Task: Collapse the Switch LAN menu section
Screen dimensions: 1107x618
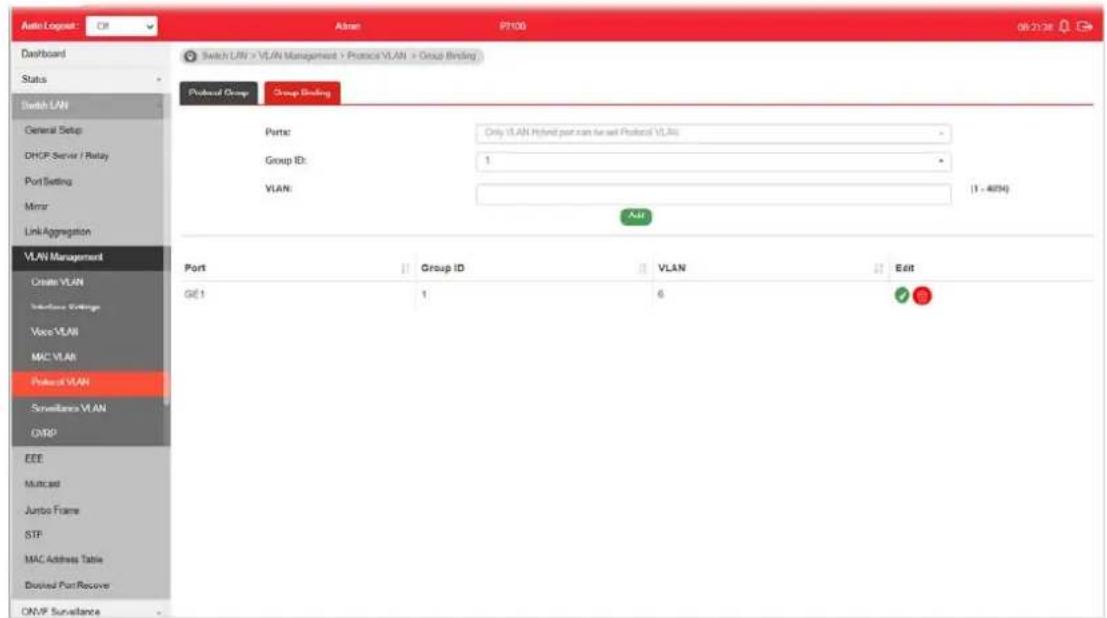Action: click(90, 105)
